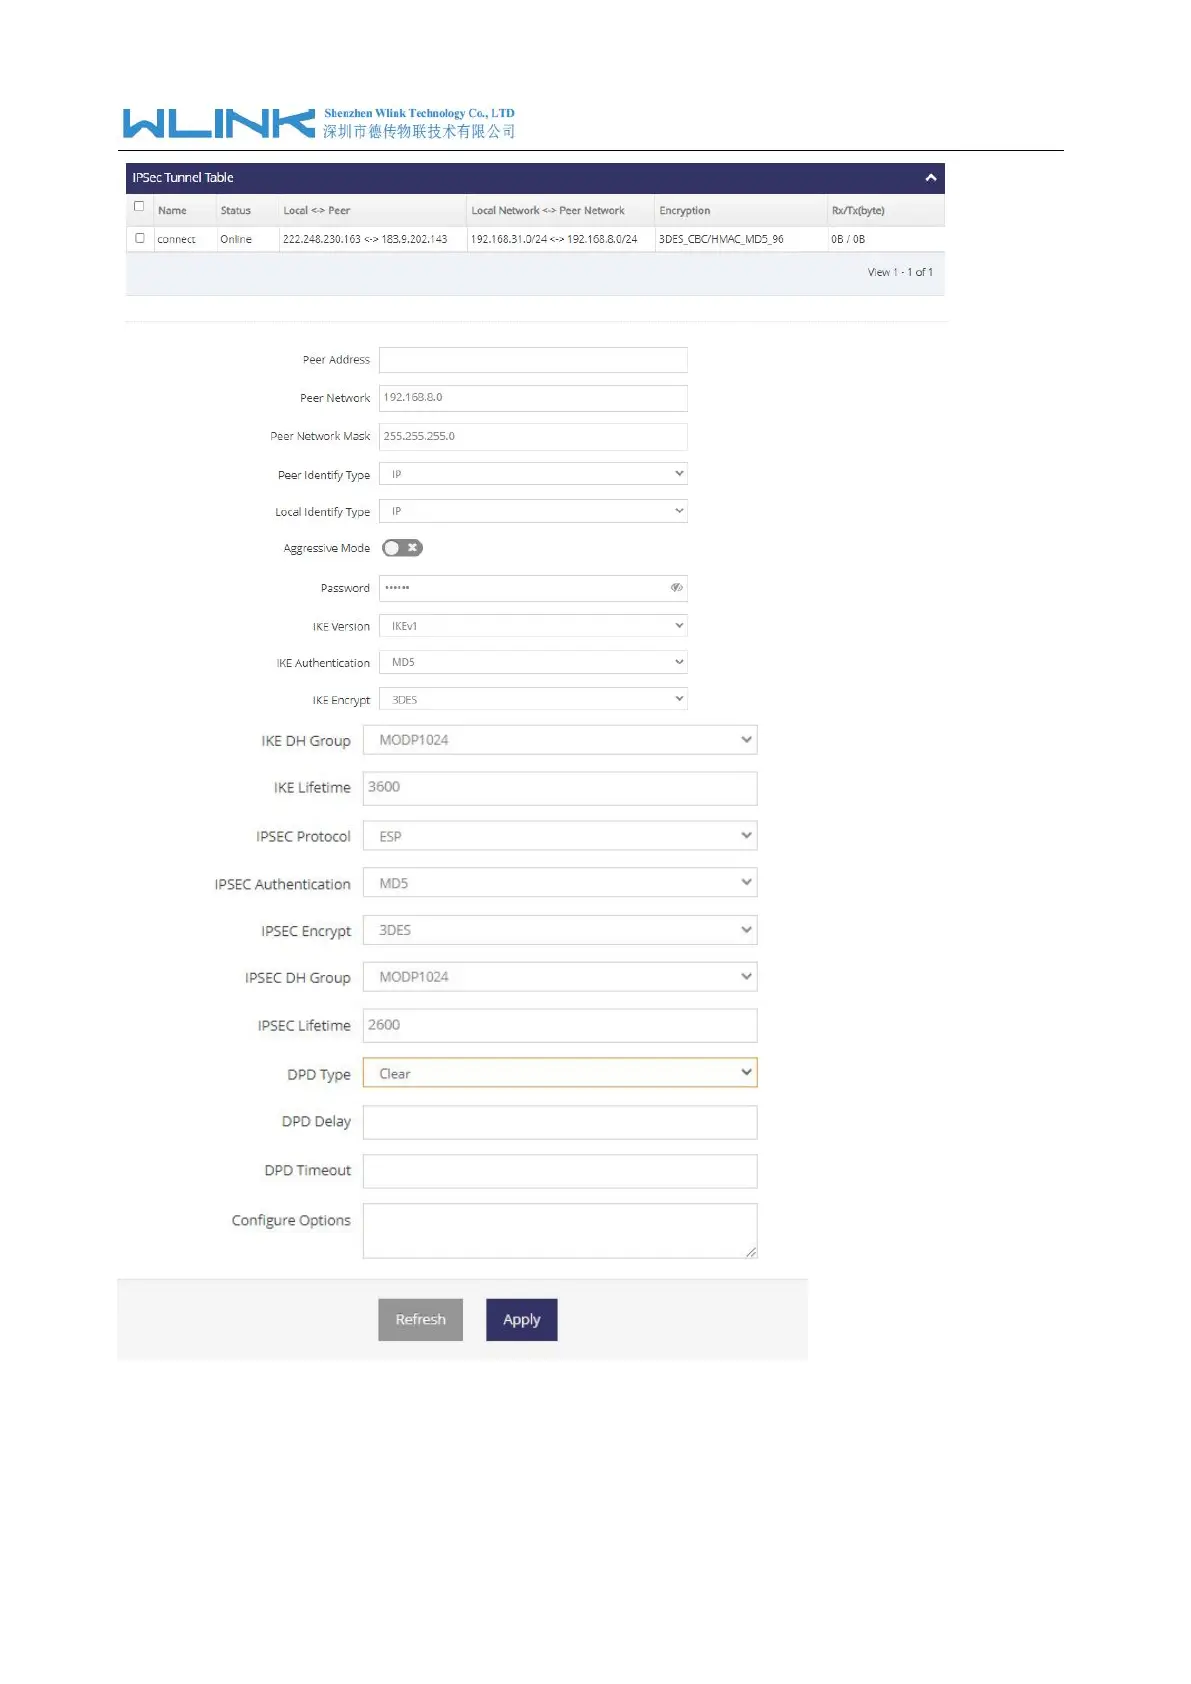The height and width of the screenshot is (1684, 1191).
Task: Show password with the eye icon
Action: point(676,588)
